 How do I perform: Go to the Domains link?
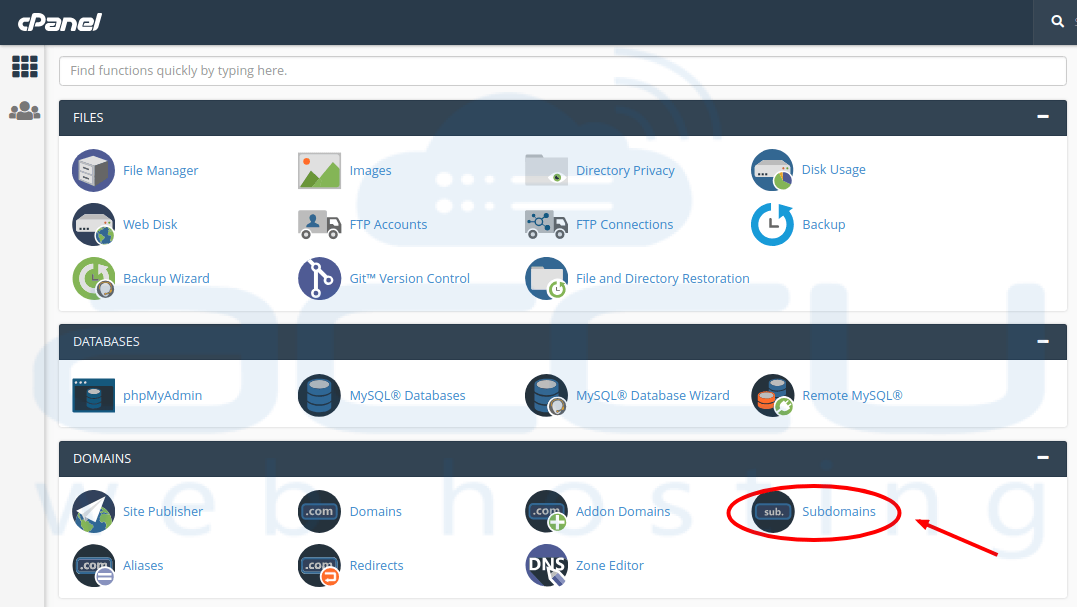tap(376, 512)
